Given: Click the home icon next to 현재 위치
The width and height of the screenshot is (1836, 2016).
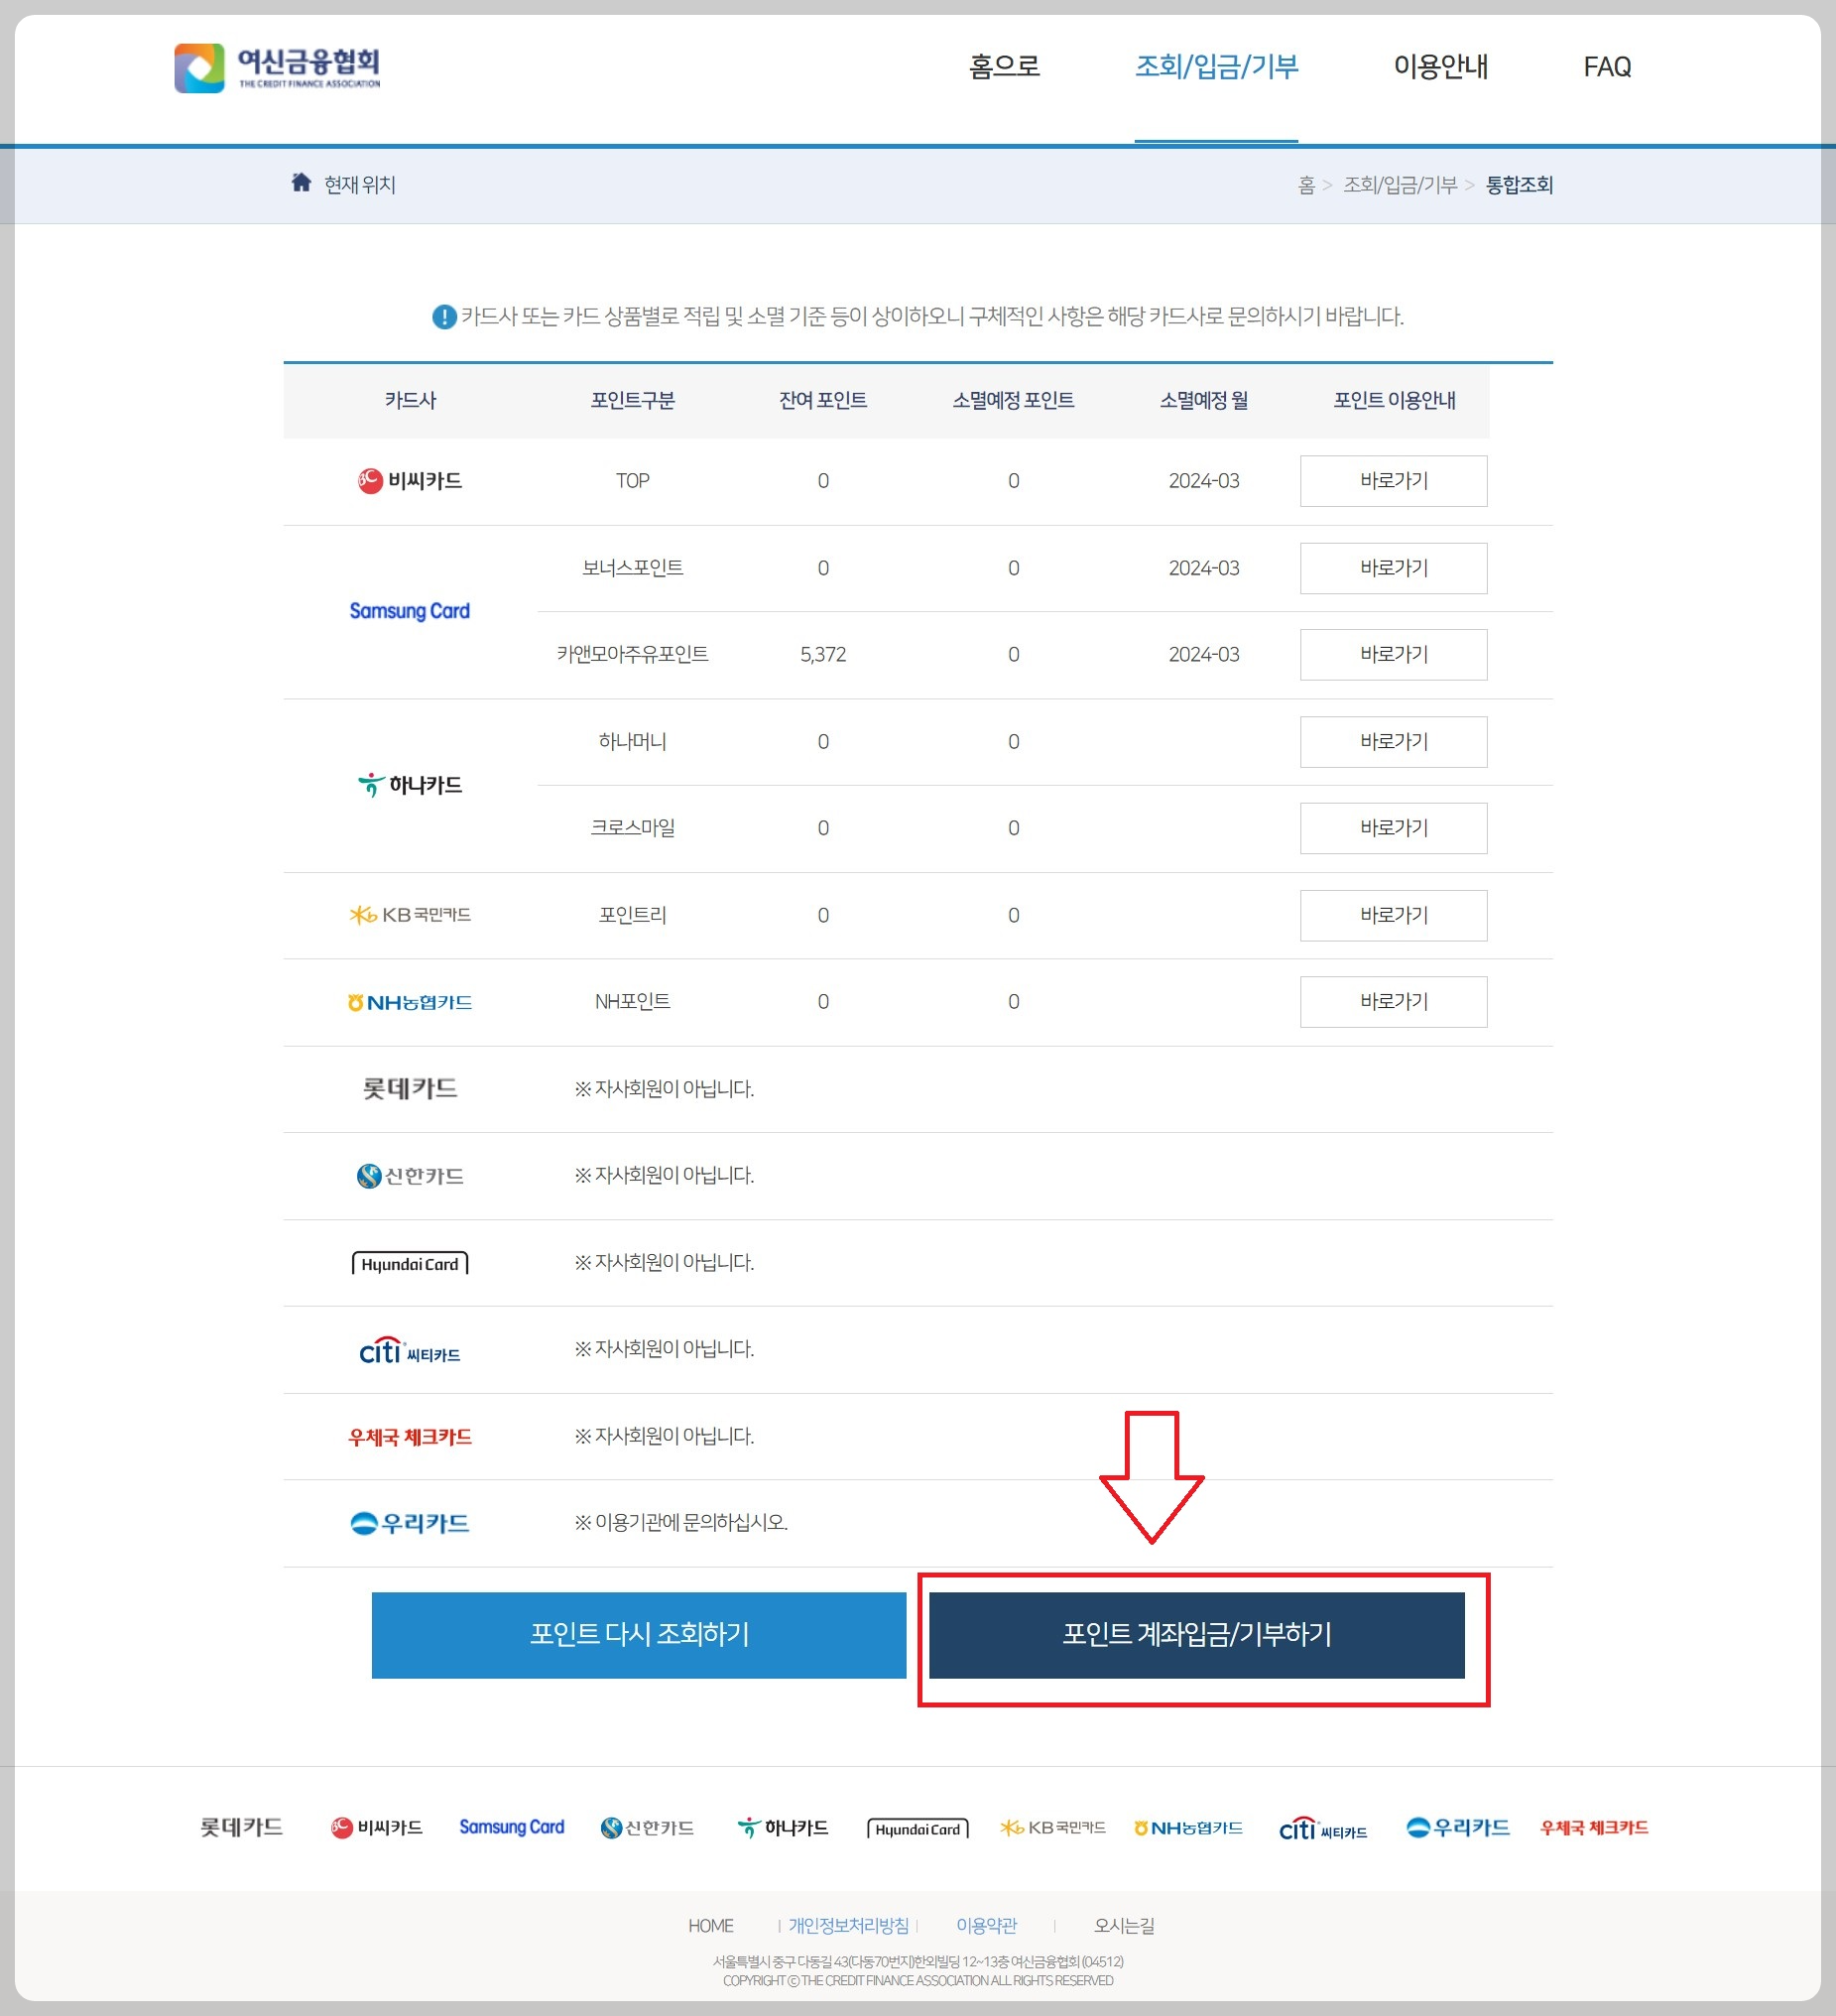Looking at the screenshot, I should tap(302, 183).
